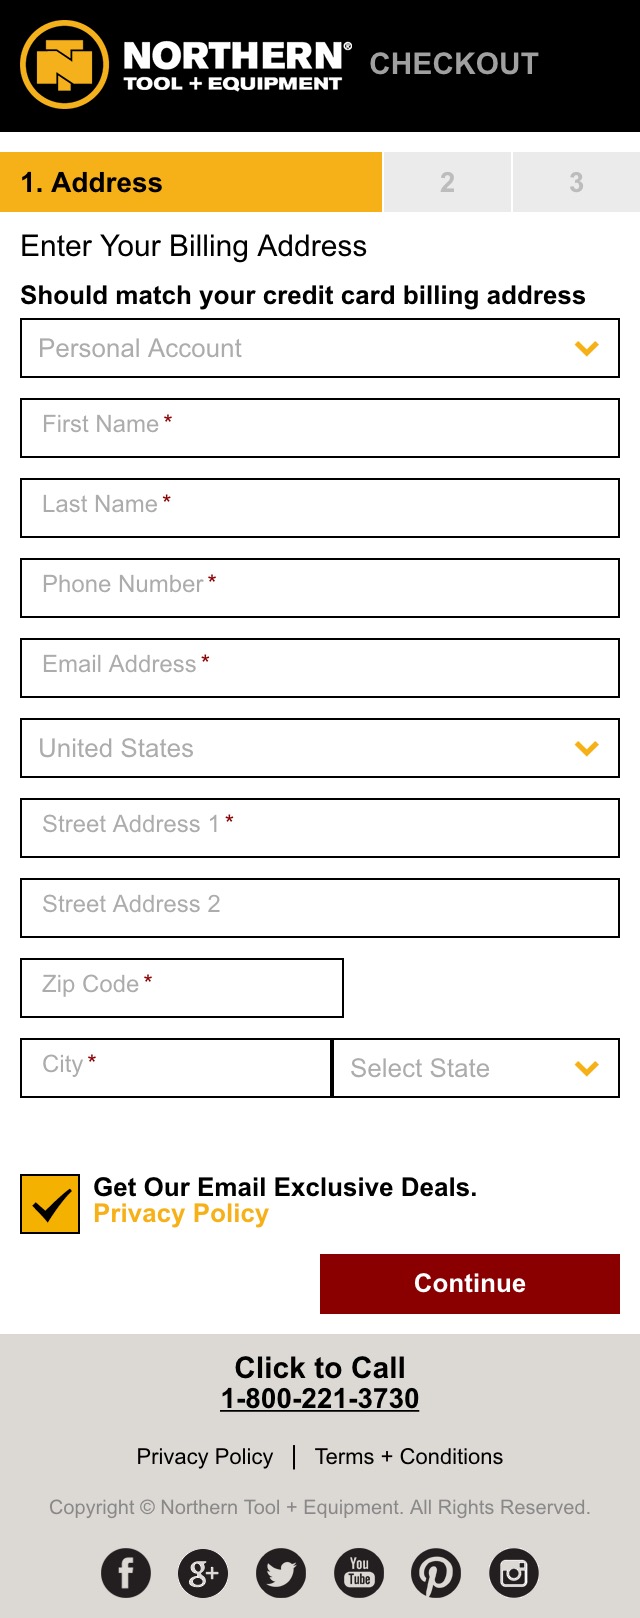Screen dimensions: 640x1618
Task: Open the Twitter social icon
Action: (x=281, y=1573)
